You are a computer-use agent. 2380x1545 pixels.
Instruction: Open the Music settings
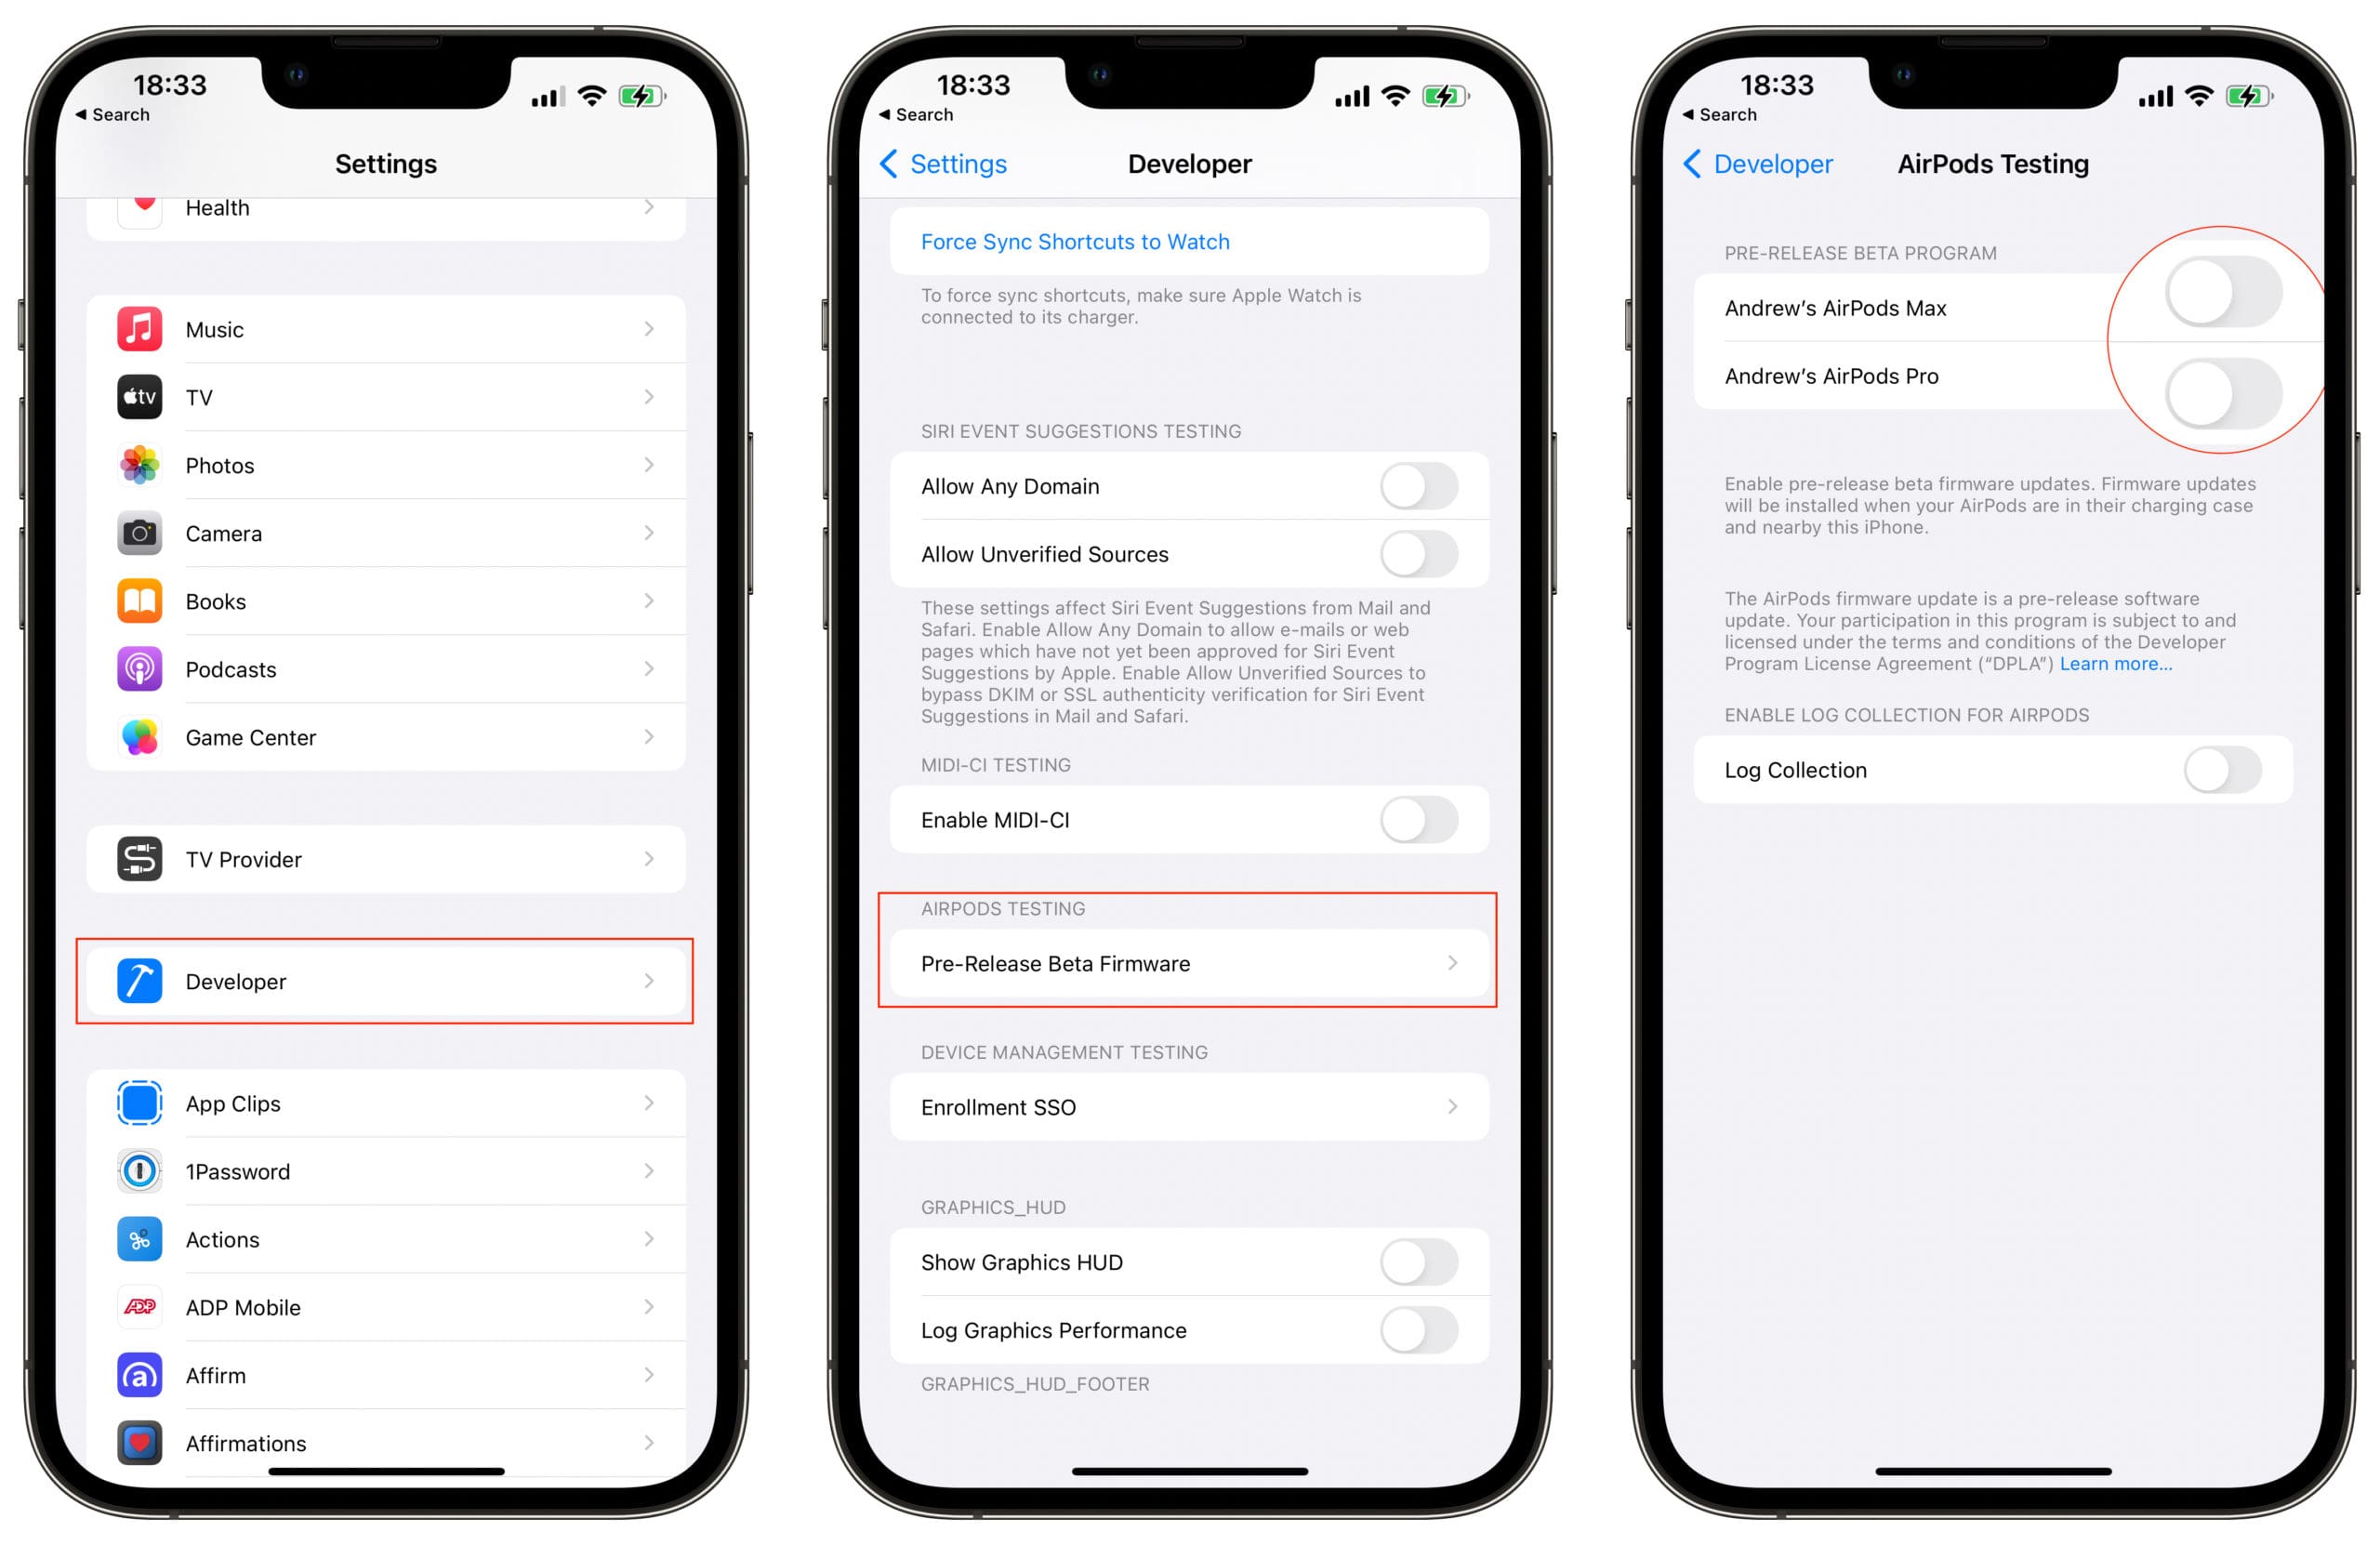coord(387,328)
